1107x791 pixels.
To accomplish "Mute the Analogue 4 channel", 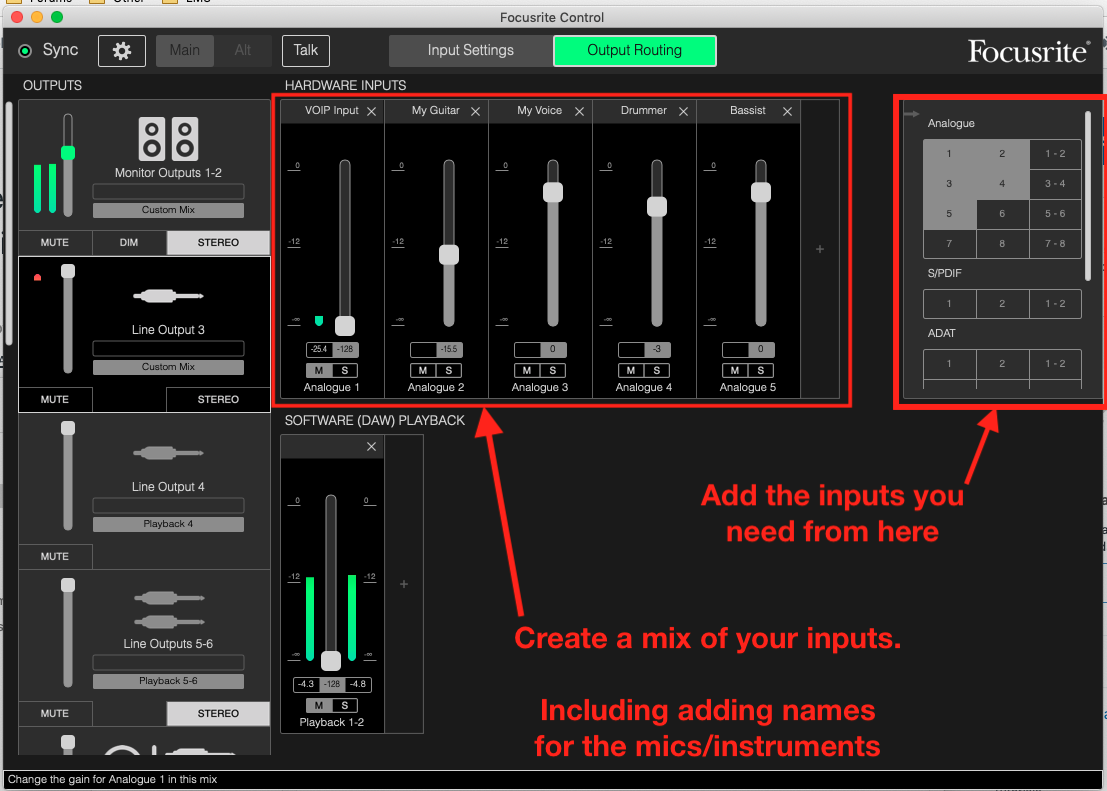I will pos(630,370).
